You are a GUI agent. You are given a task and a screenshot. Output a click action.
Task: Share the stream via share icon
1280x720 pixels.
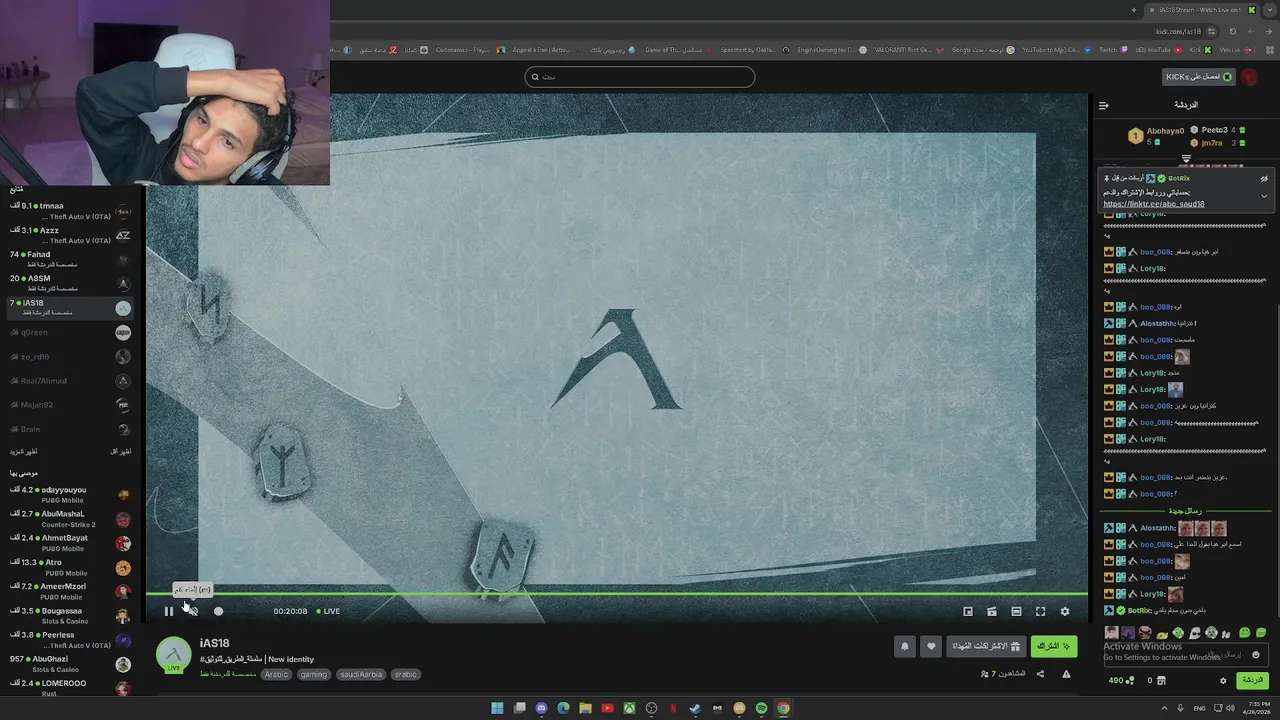[x=1040, y=674]
